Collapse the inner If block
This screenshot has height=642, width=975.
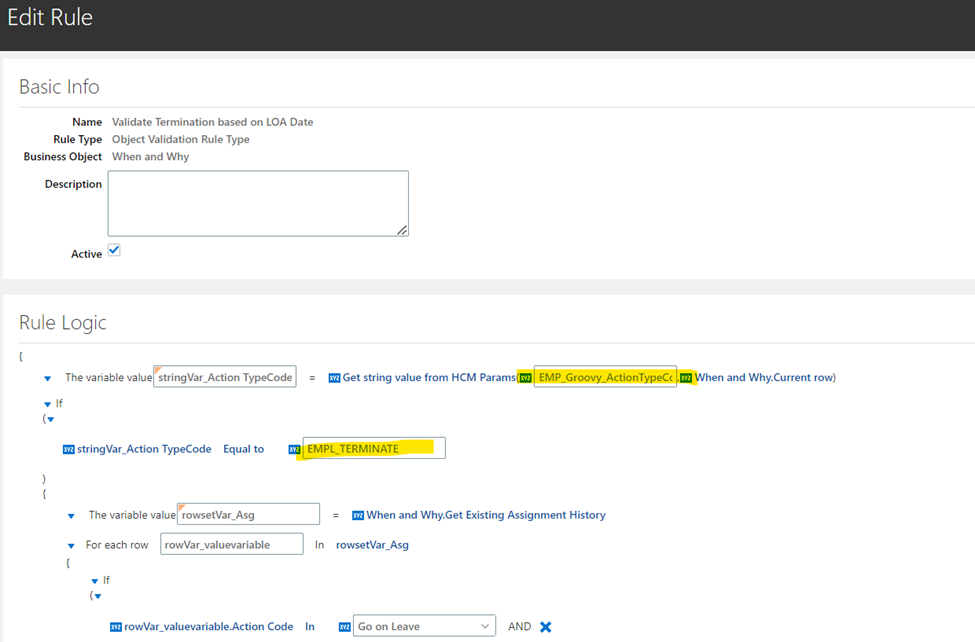point(95,580)
